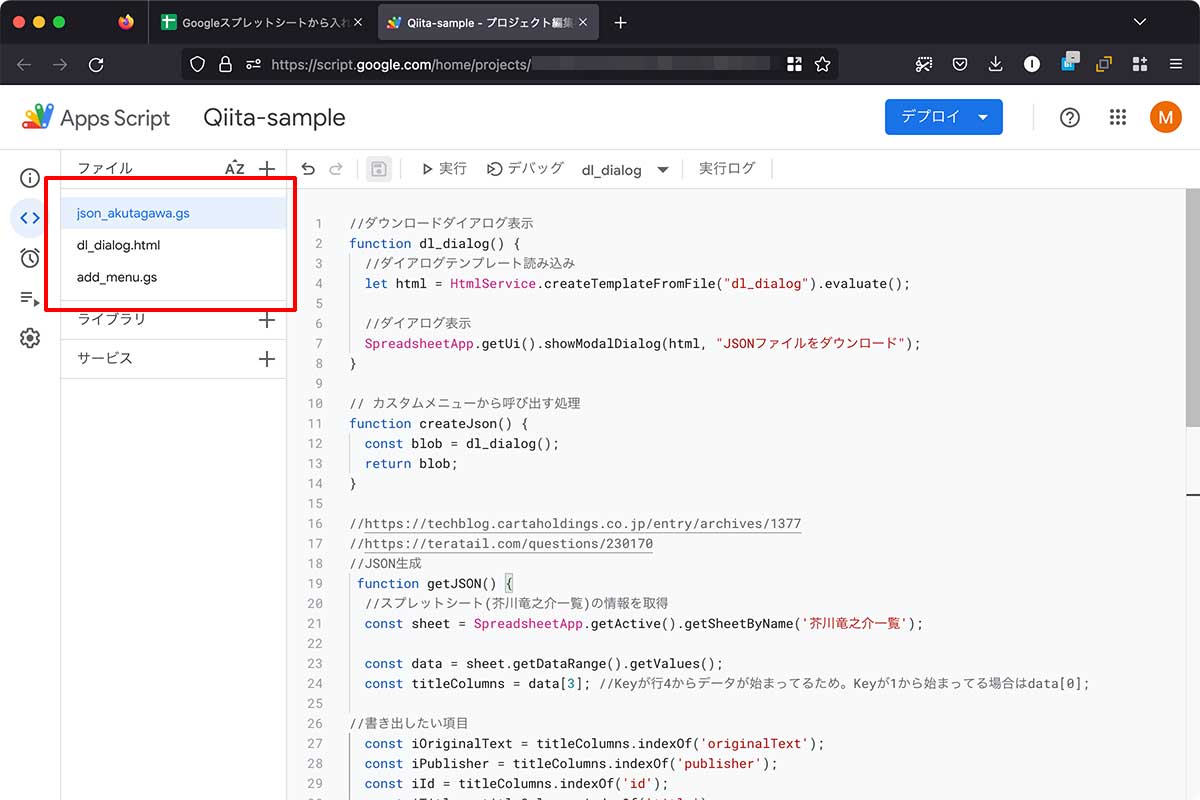Open the デプロイ deploy dropdown arrow
This screenshot has height=800, width=1200.
983,117
